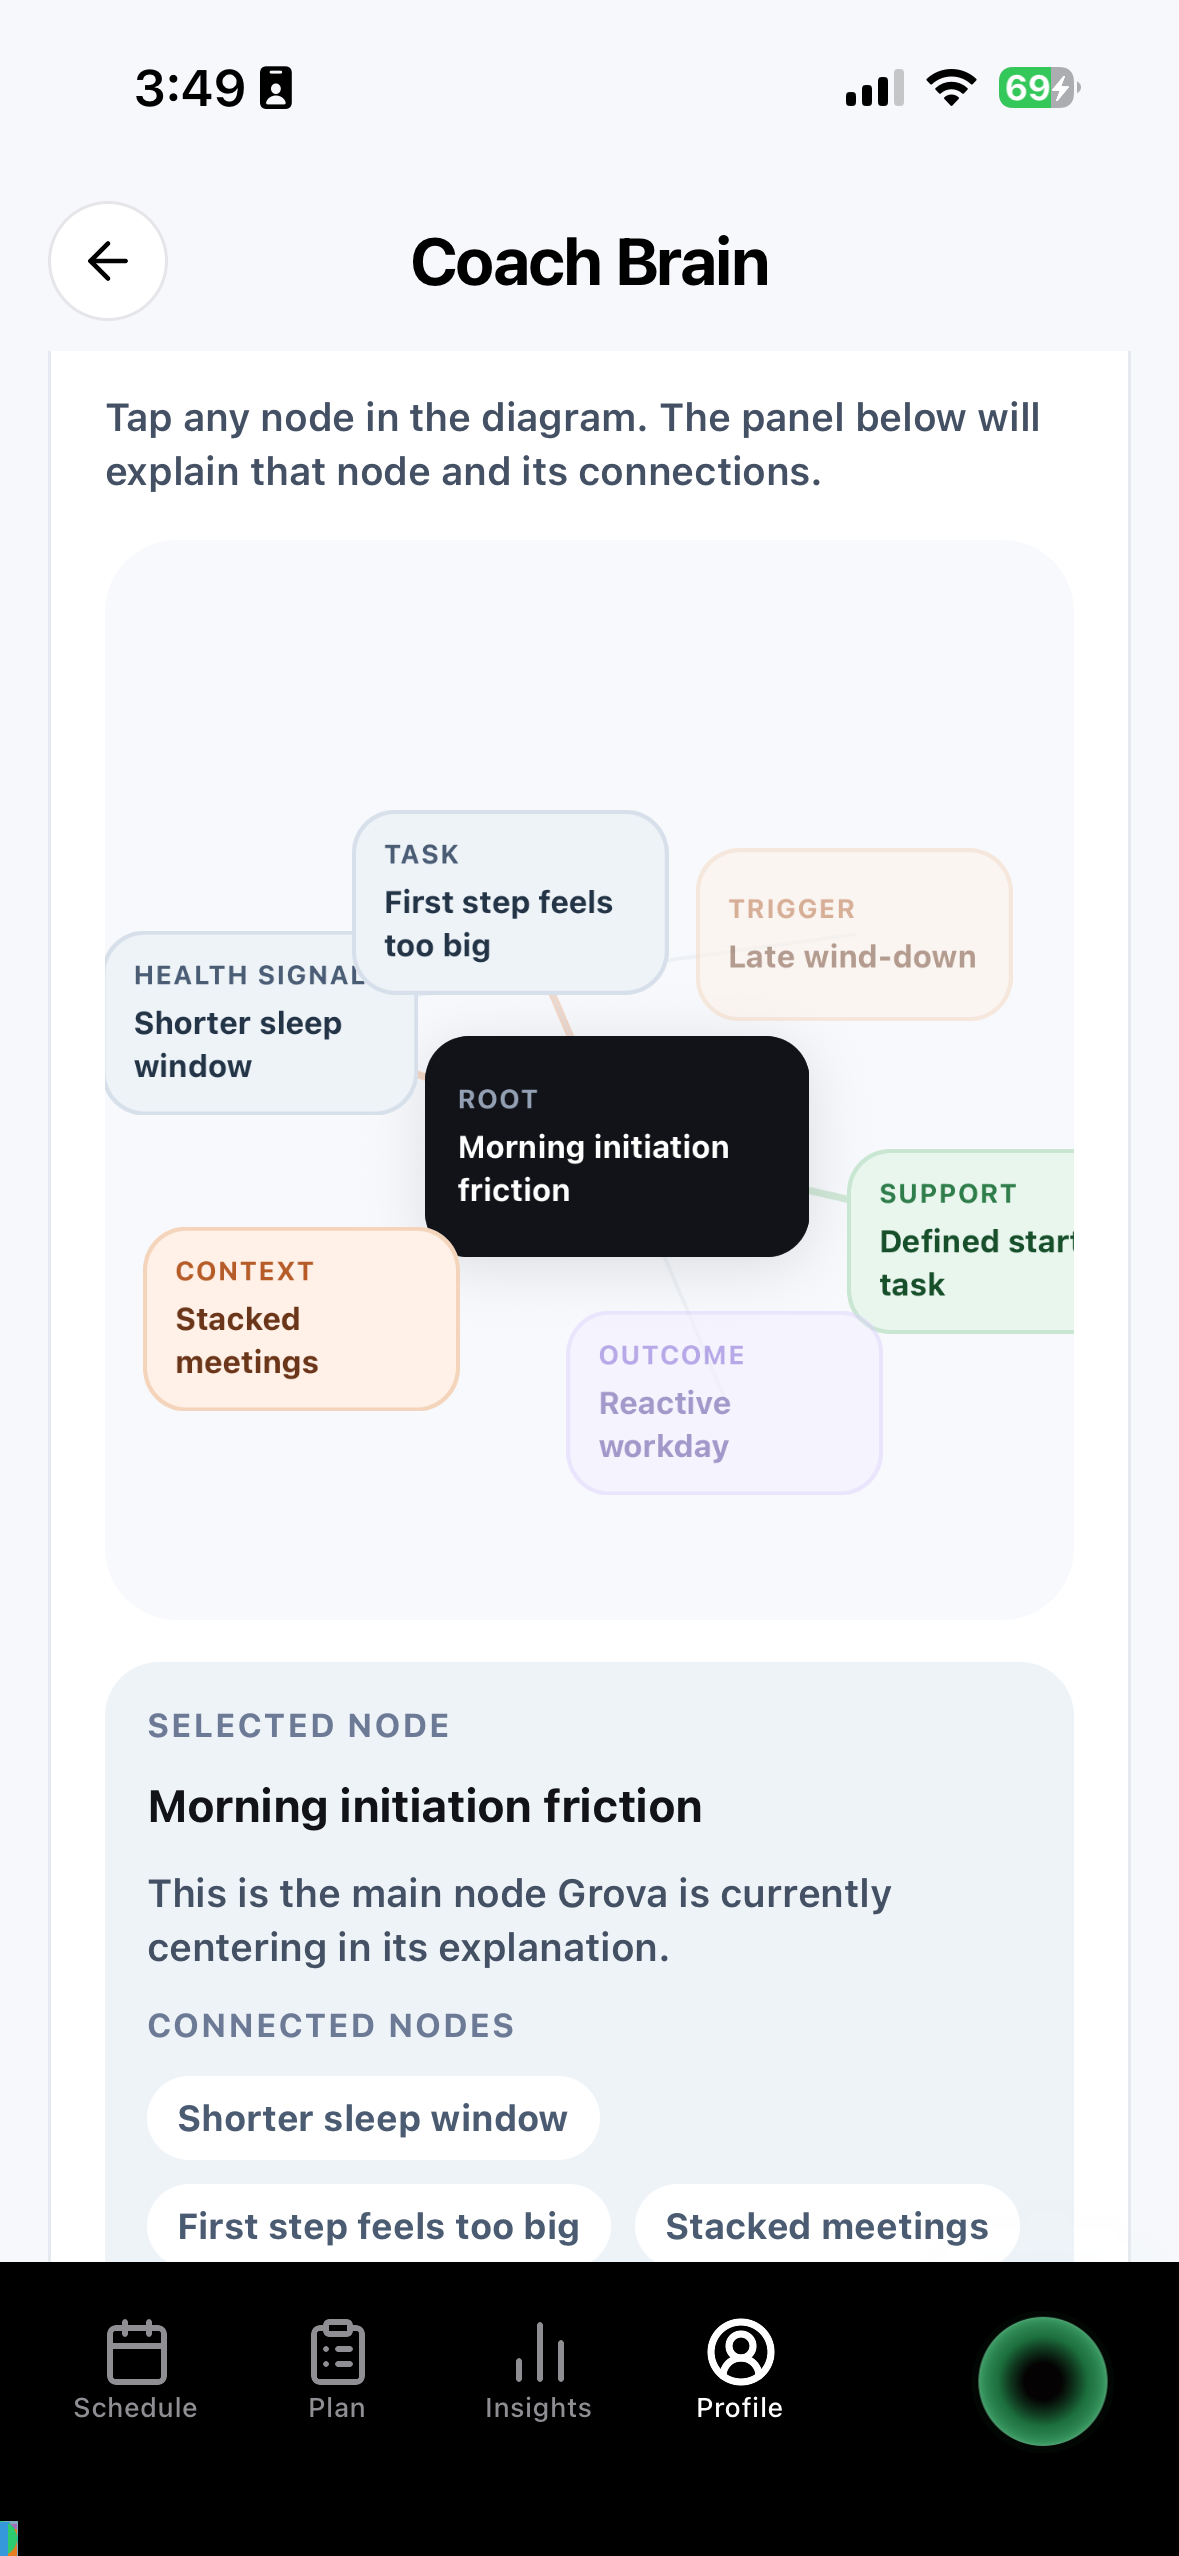Viewport: 1179px width, 2556px height.
Task: Select the Late wind-down trigger node
Action: [854, 934]
